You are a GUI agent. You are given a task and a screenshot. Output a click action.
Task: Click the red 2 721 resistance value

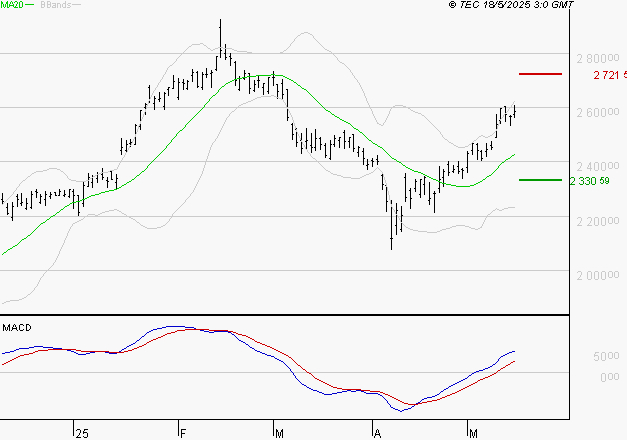pyautogui.click(x=610, y=75)
